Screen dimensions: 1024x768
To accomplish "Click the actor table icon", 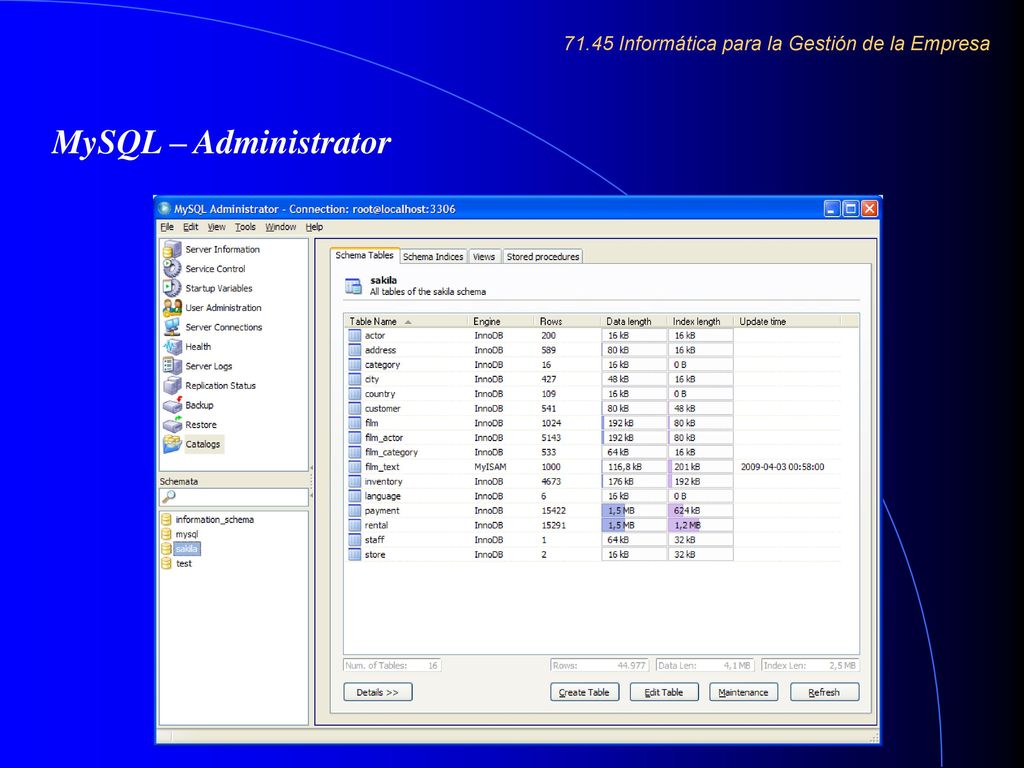I will click(x=355, y=336).
